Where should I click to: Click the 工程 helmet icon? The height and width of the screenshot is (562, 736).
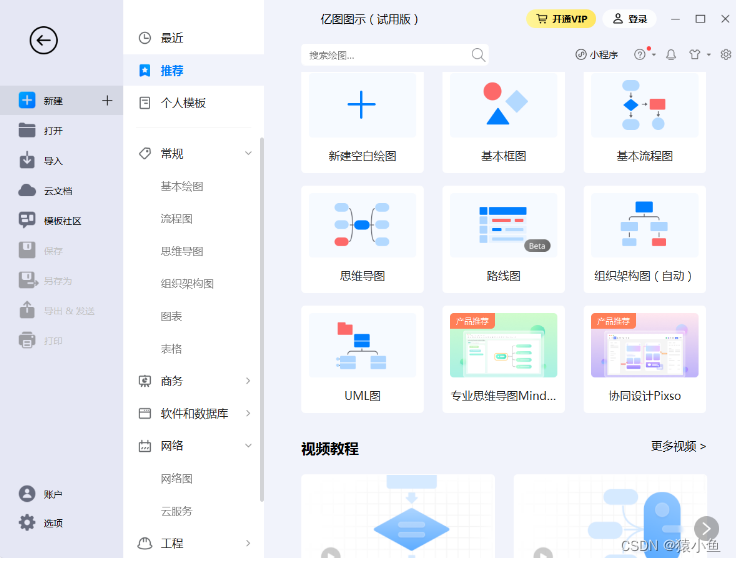click(145, 543)
